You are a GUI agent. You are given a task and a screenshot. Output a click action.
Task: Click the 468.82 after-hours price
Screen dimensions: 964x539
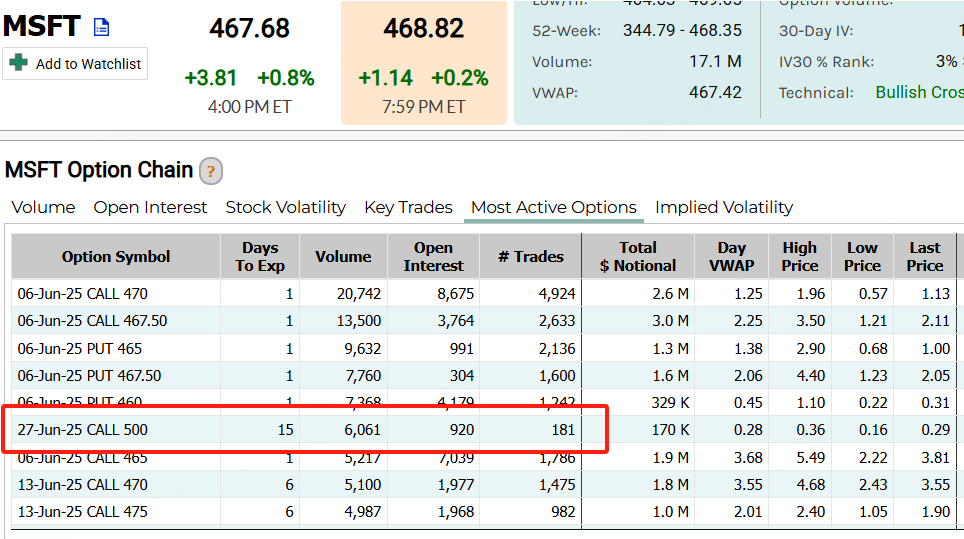tap(424, 28)
